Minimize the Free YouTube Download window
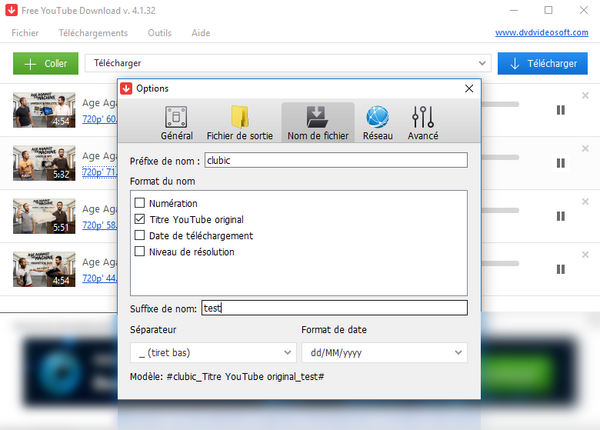This screenshot has height=430, width=600. (x=514, y=10)
